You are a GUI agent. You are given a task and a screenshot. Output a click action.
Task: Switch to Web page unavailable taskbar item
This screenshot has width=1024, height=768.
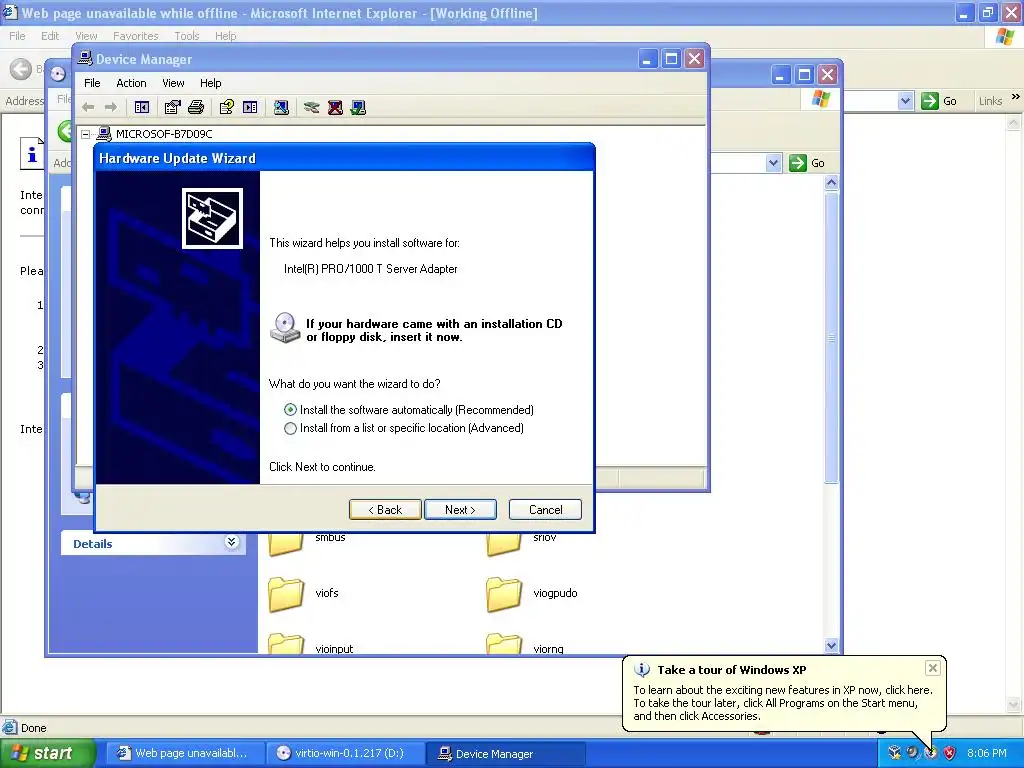point(184,753)
